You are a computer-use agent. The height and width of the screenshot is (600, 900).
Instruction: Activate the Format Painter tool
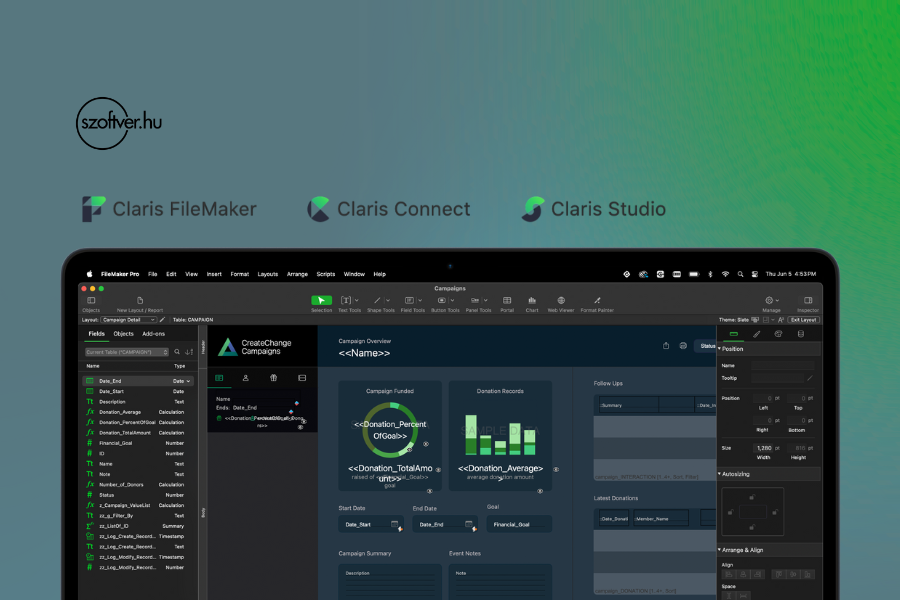(597, 300)
